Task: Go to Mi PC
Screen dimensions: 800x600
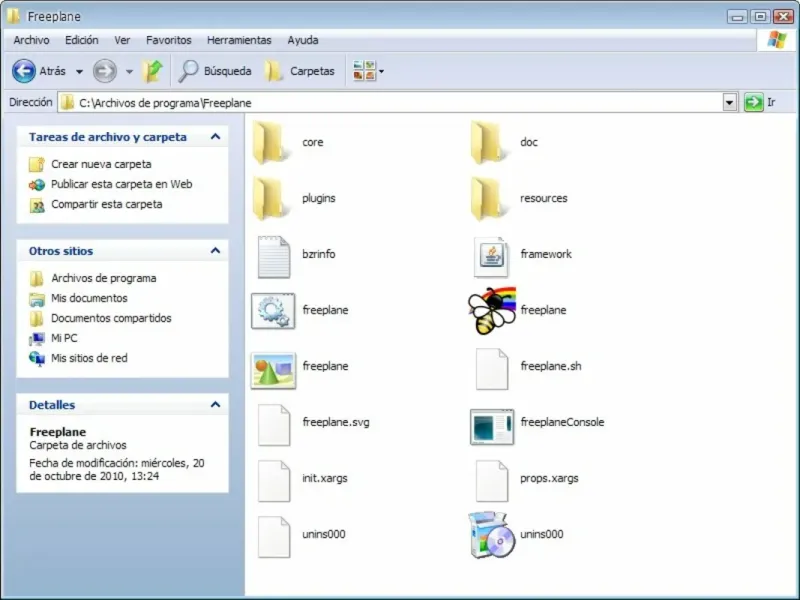Action: [x=64, y=338]
